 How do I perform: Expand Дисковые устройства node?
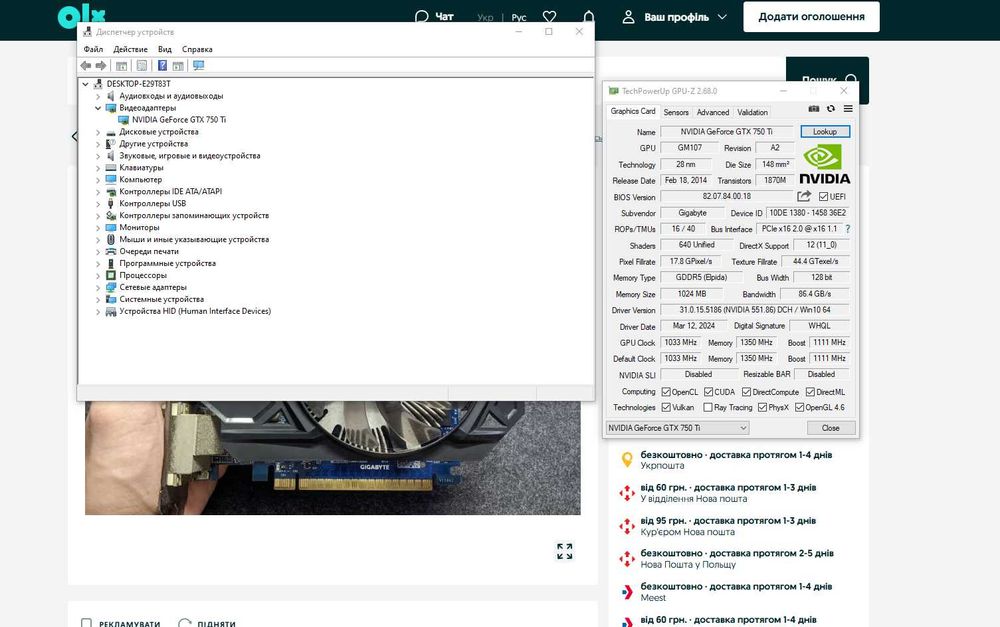[x=98, y=132]
